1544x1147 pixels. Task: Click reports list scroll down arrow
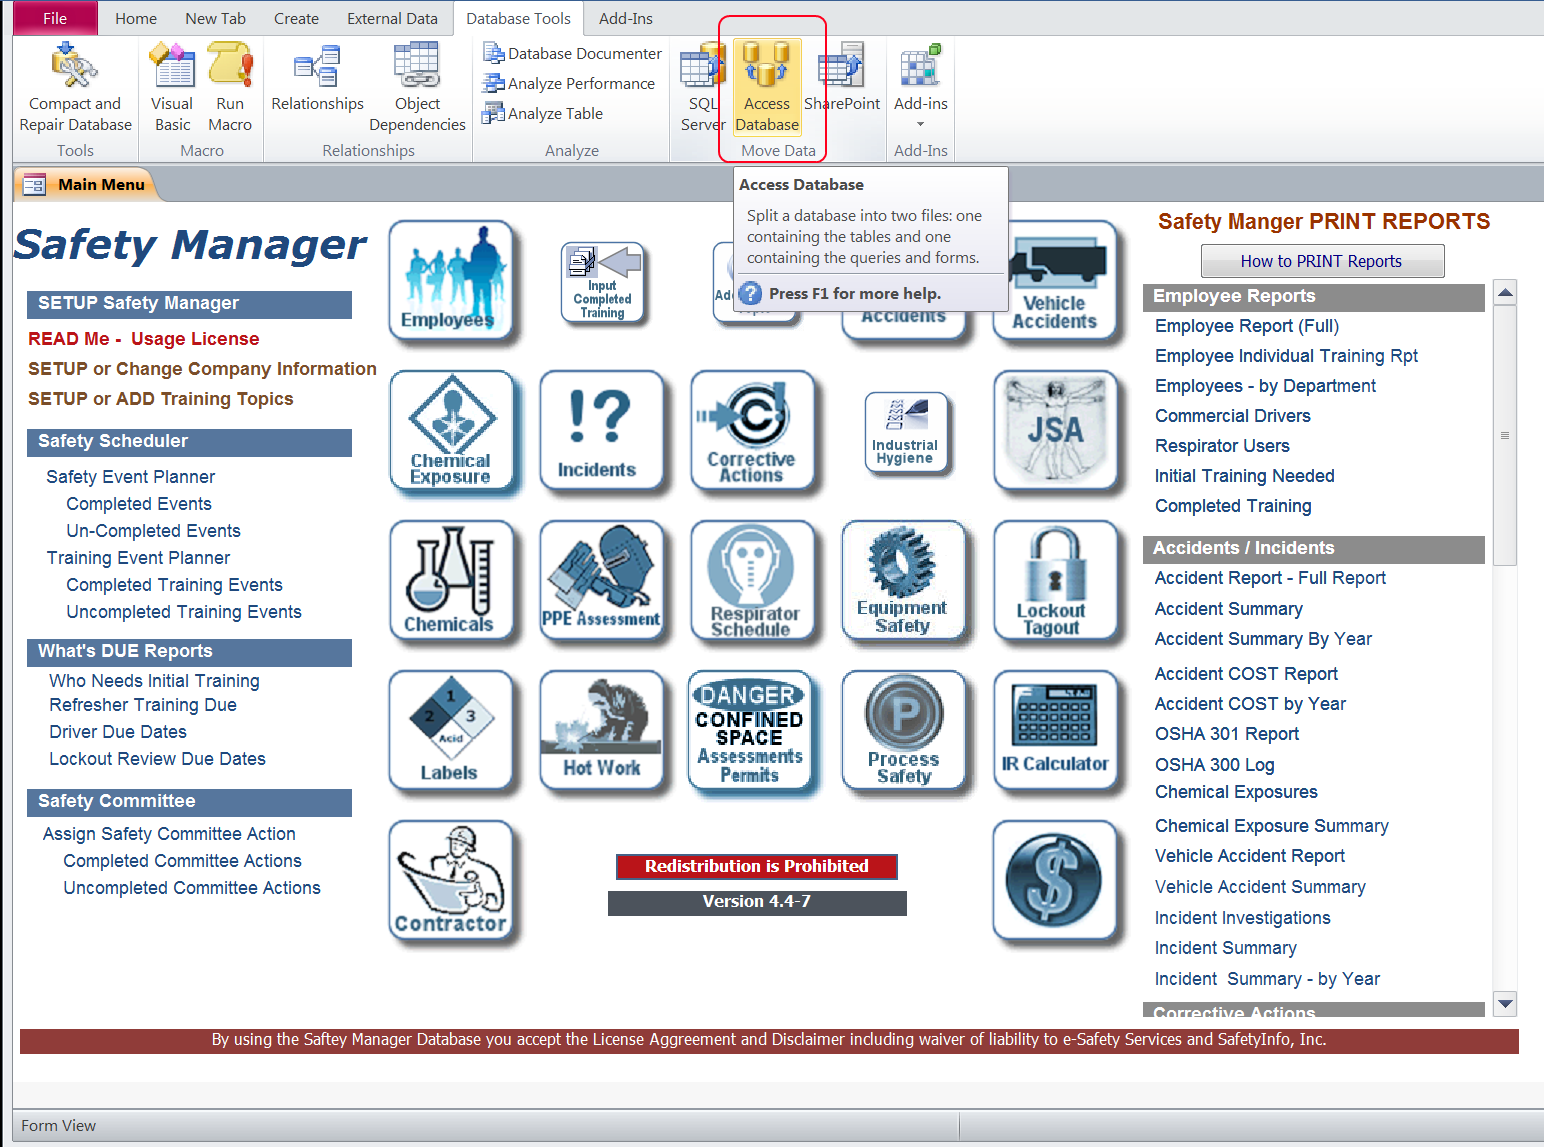(1505, 1003)
